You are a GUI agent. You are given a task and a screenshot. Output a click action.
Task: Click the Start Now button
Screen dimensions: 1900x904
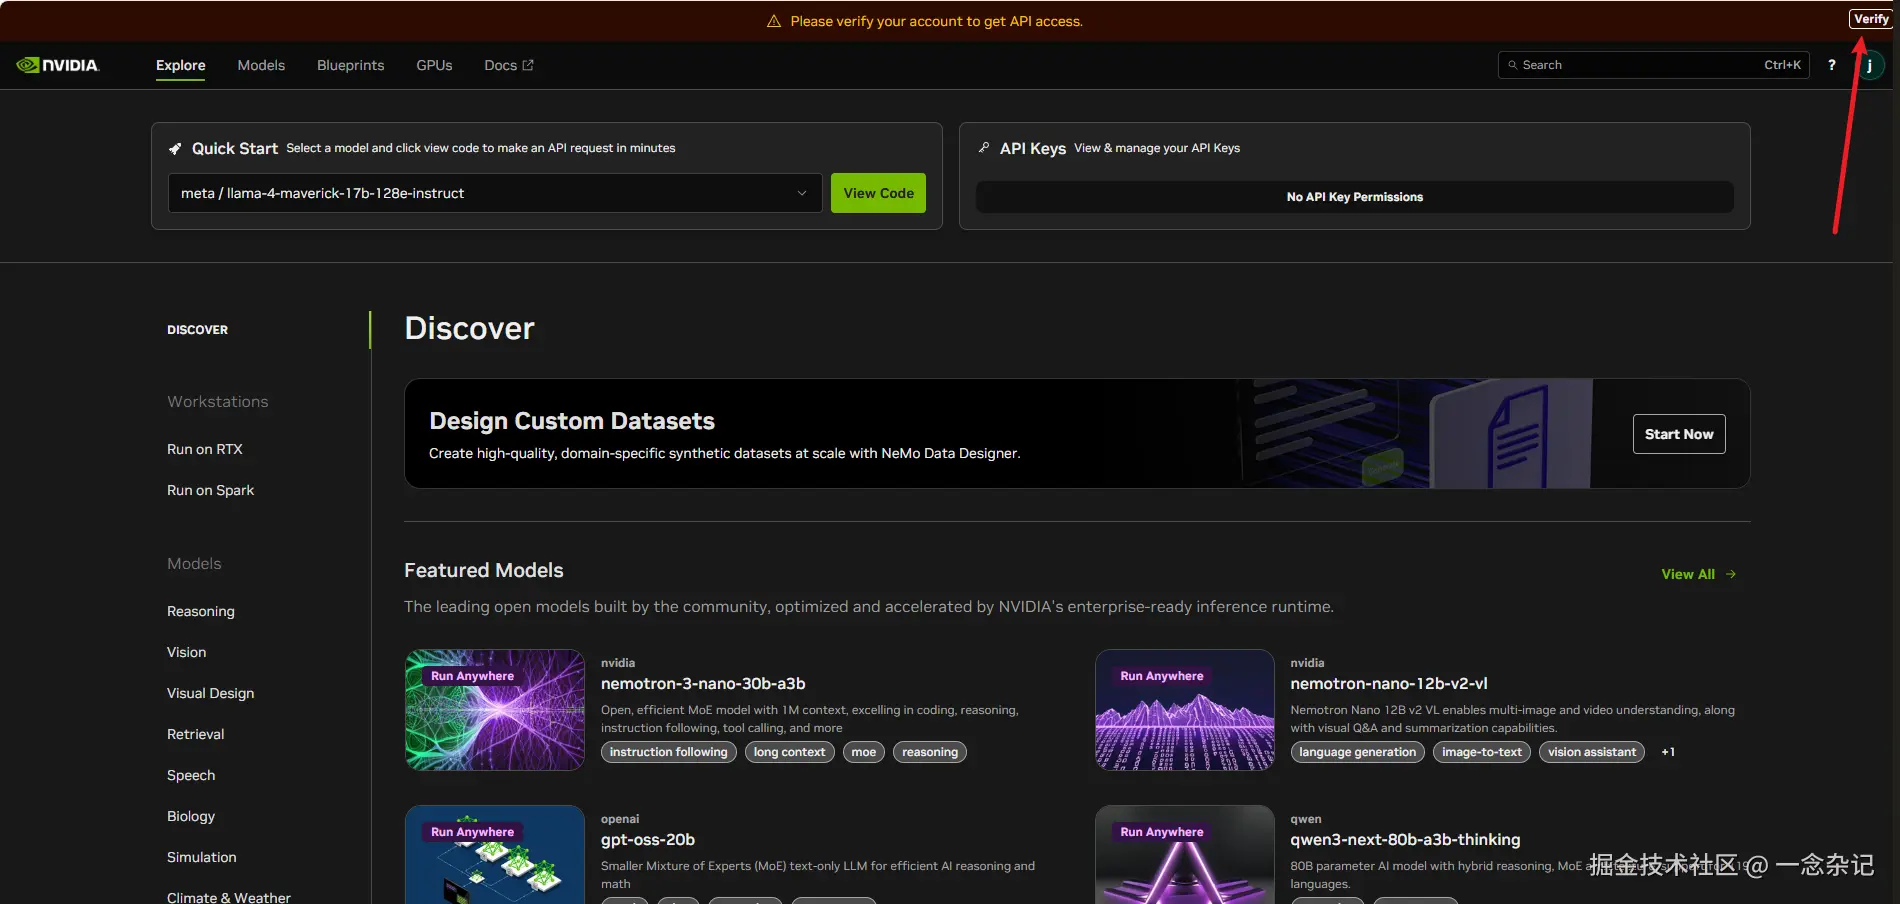point(1679,434)
